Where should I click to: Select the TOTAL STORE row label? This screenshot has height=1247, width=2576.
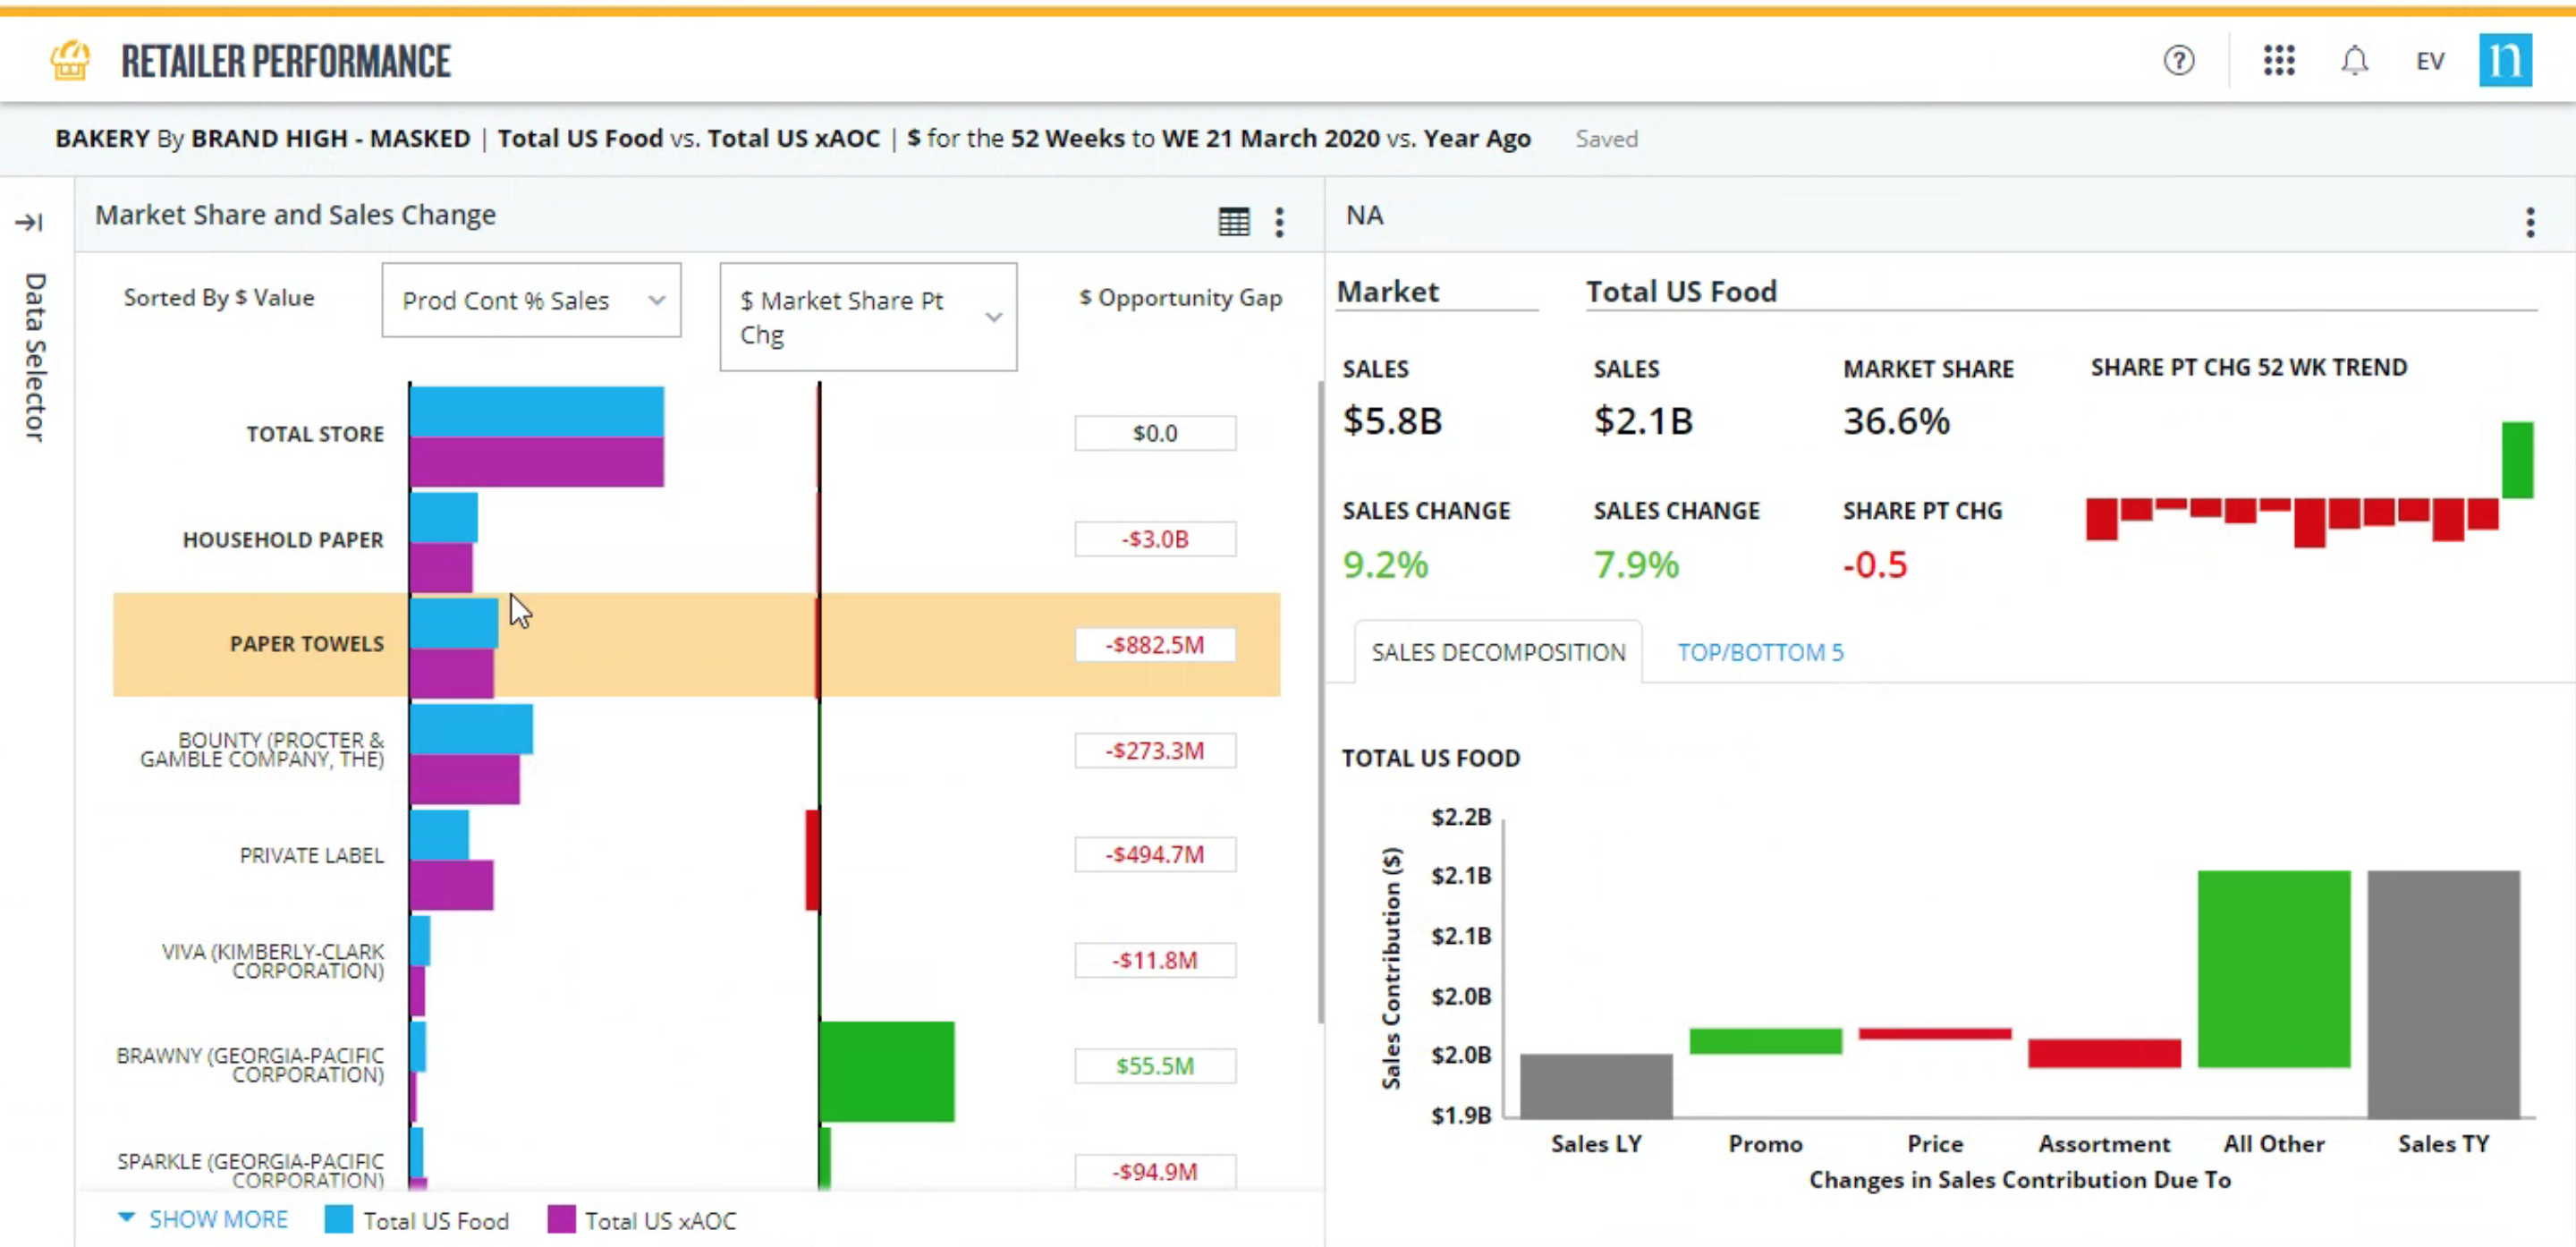[315, 434]
